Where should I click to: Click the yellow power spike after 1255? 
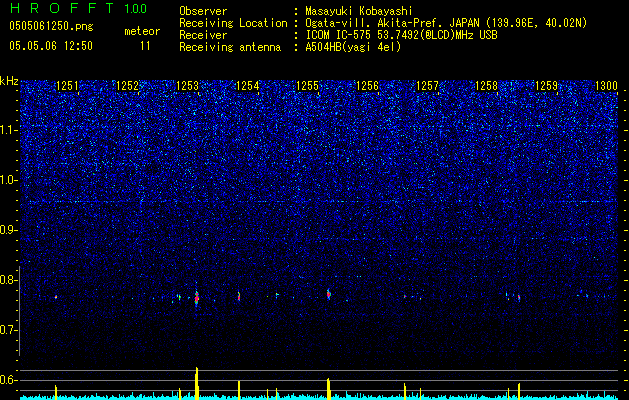pyautogui.click(x=328, y=388)
